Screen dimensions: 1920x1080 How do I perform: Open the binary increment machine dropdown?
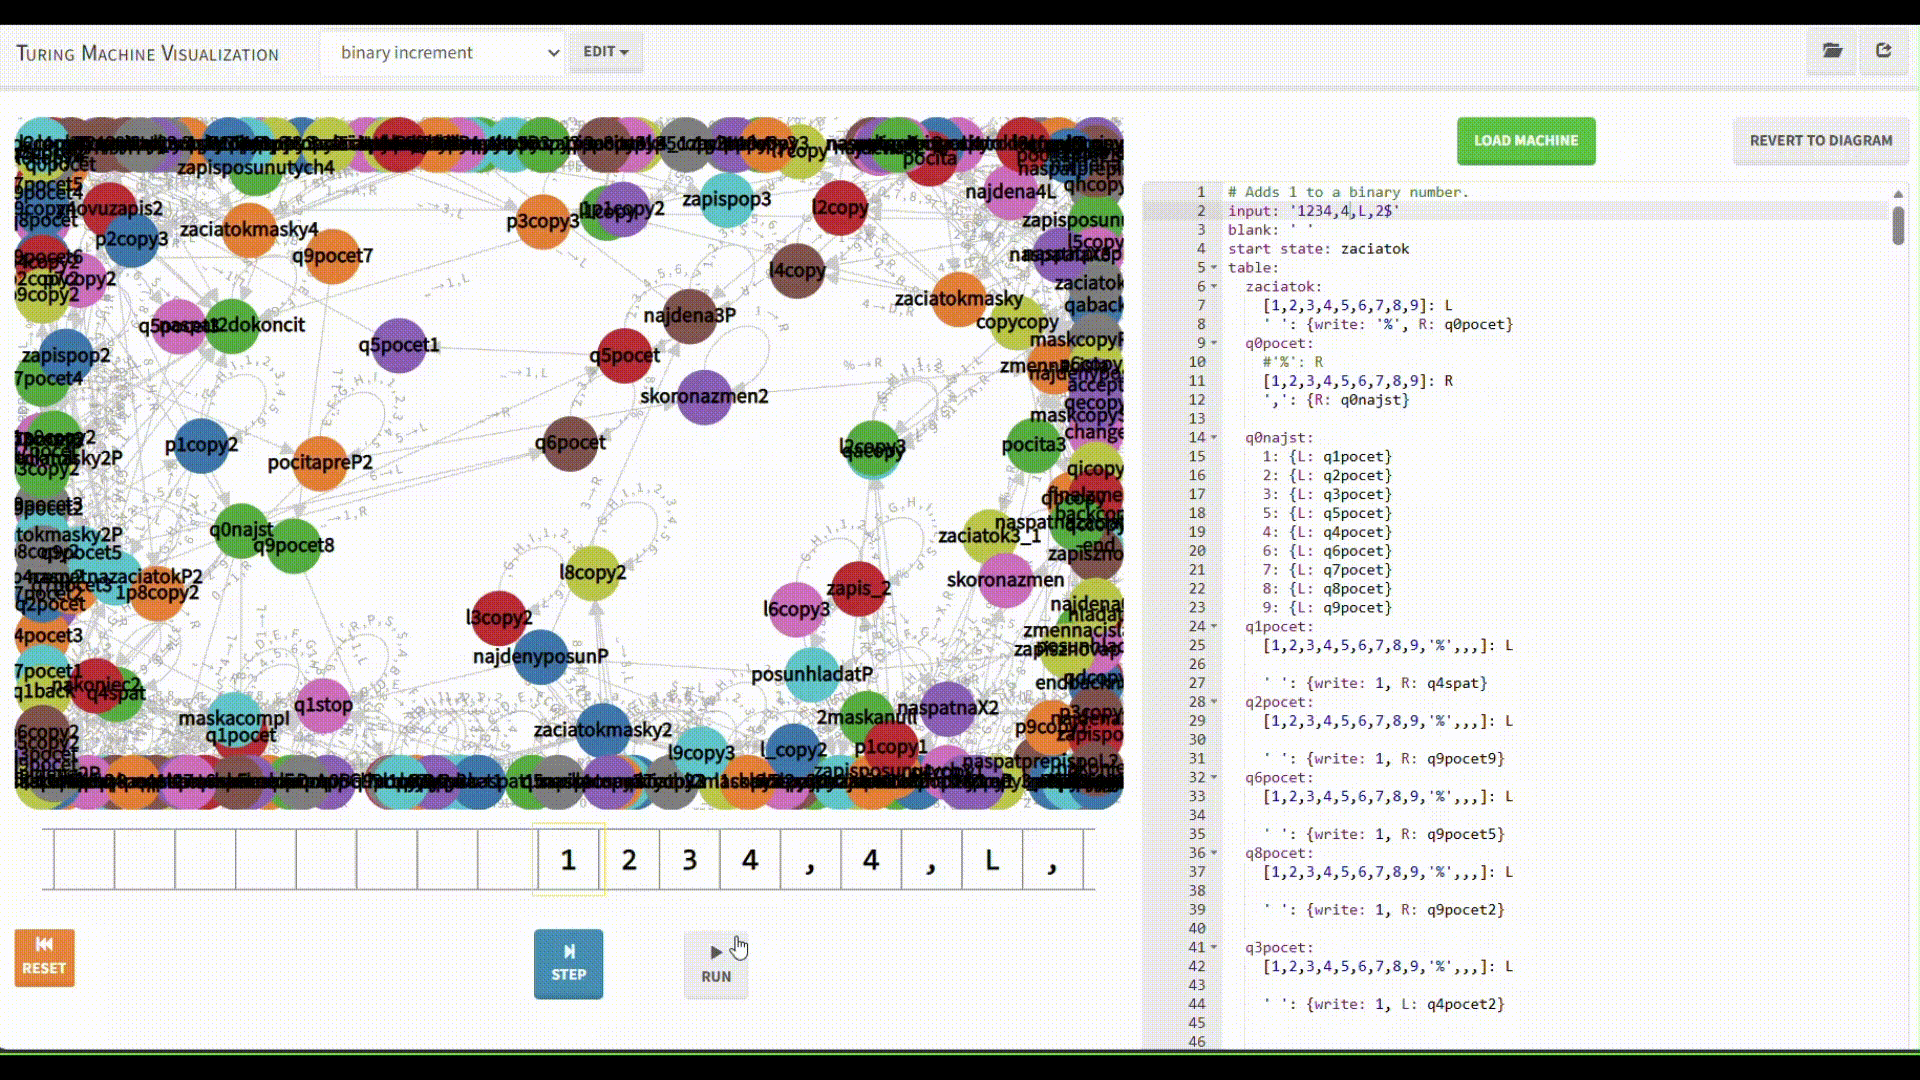click(x=443, y=52)
